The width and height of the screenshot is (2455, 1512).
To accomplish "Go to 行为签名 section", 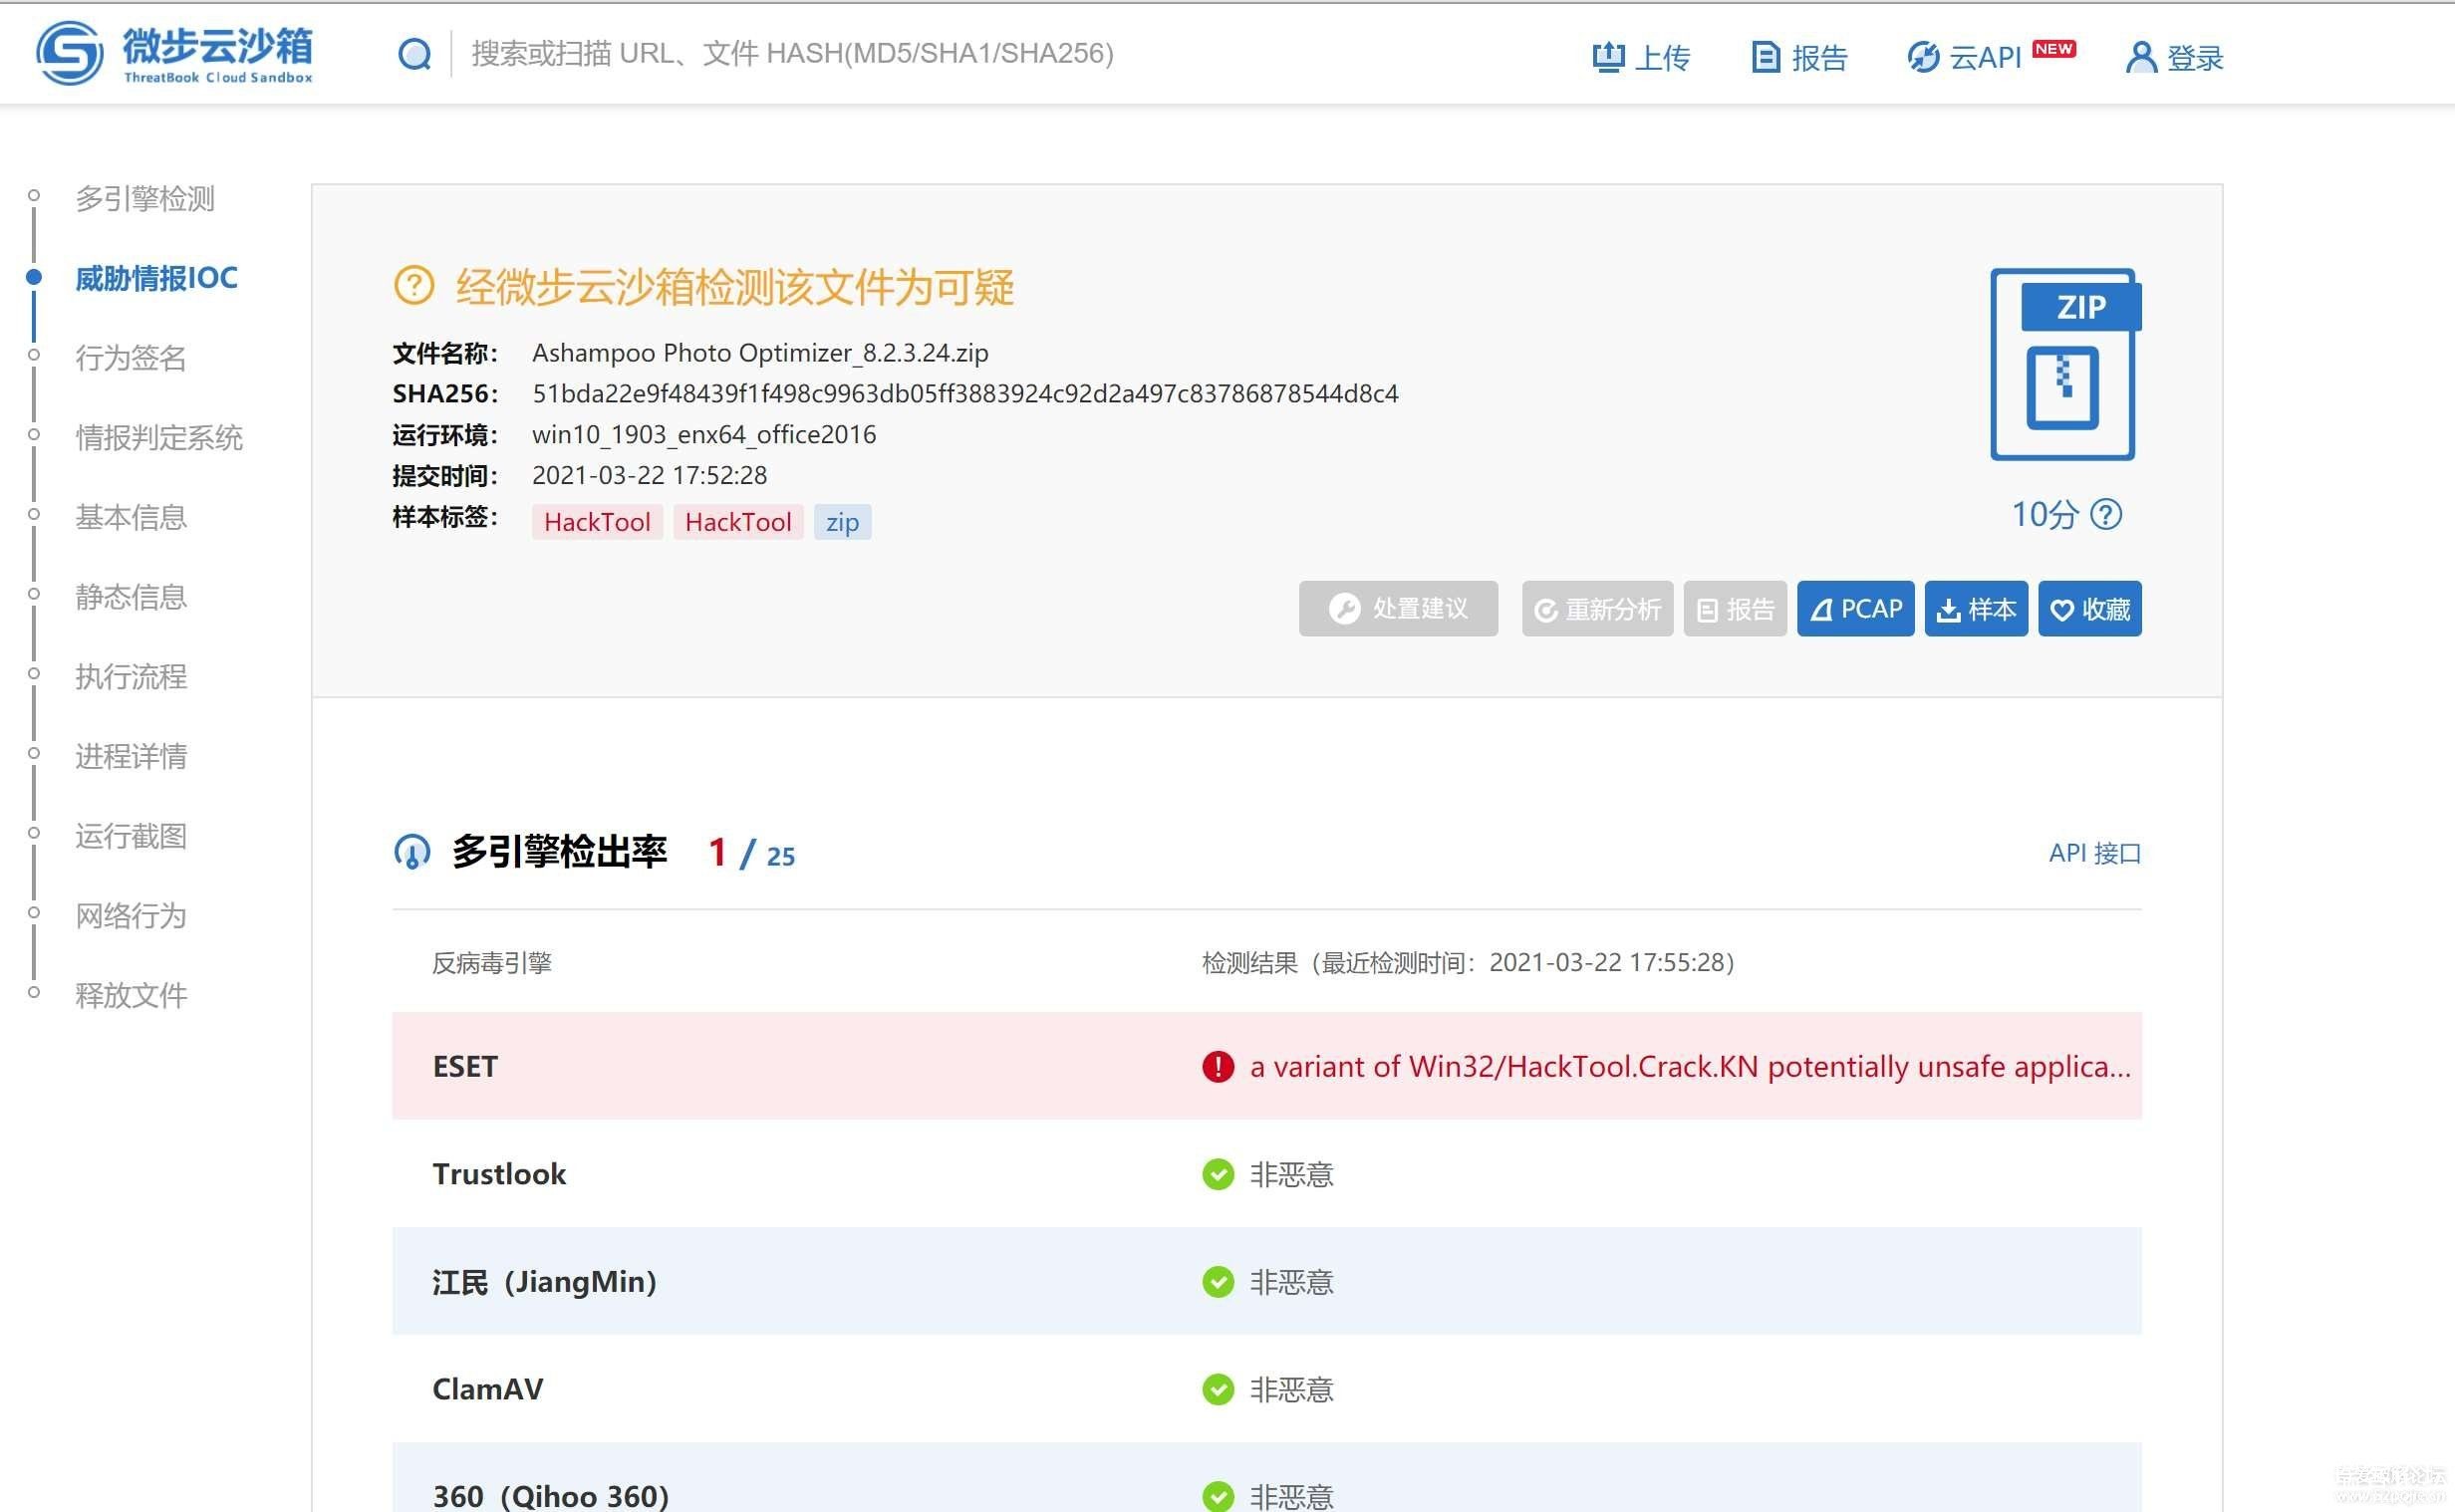I will tap(131, 357).
